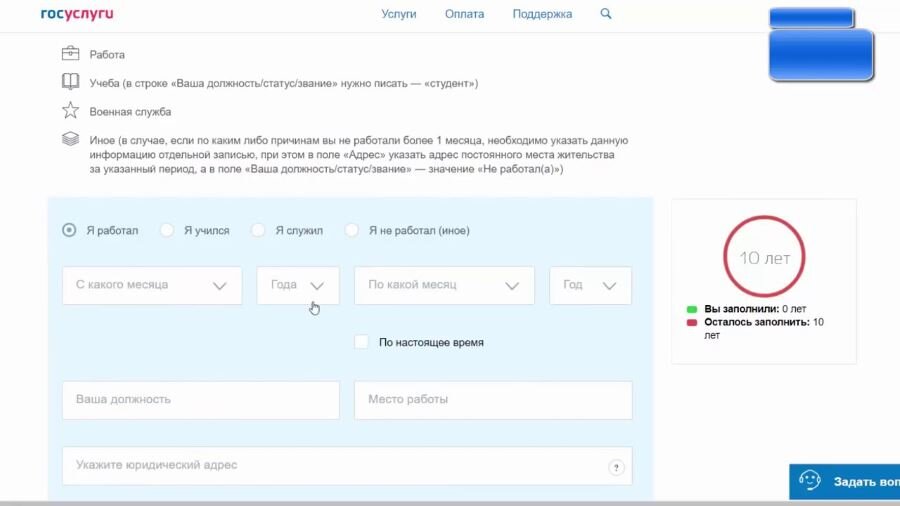Select the Я учился radio button
The image size is (900, 506).
166,230
